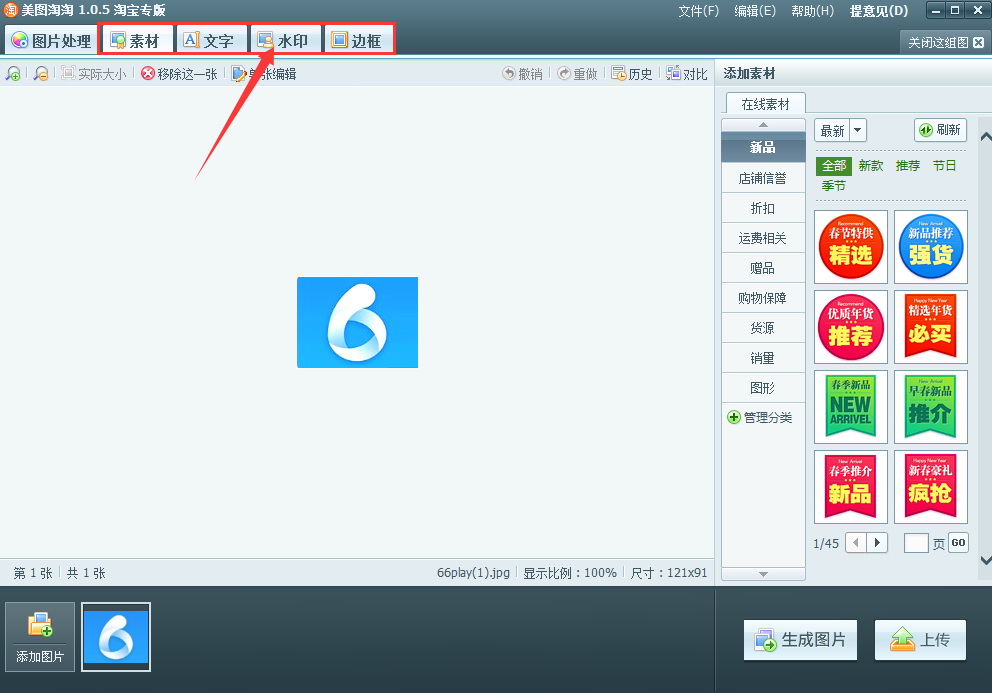Click the page number input field
The image size is (992, 693).
(916, 543)
